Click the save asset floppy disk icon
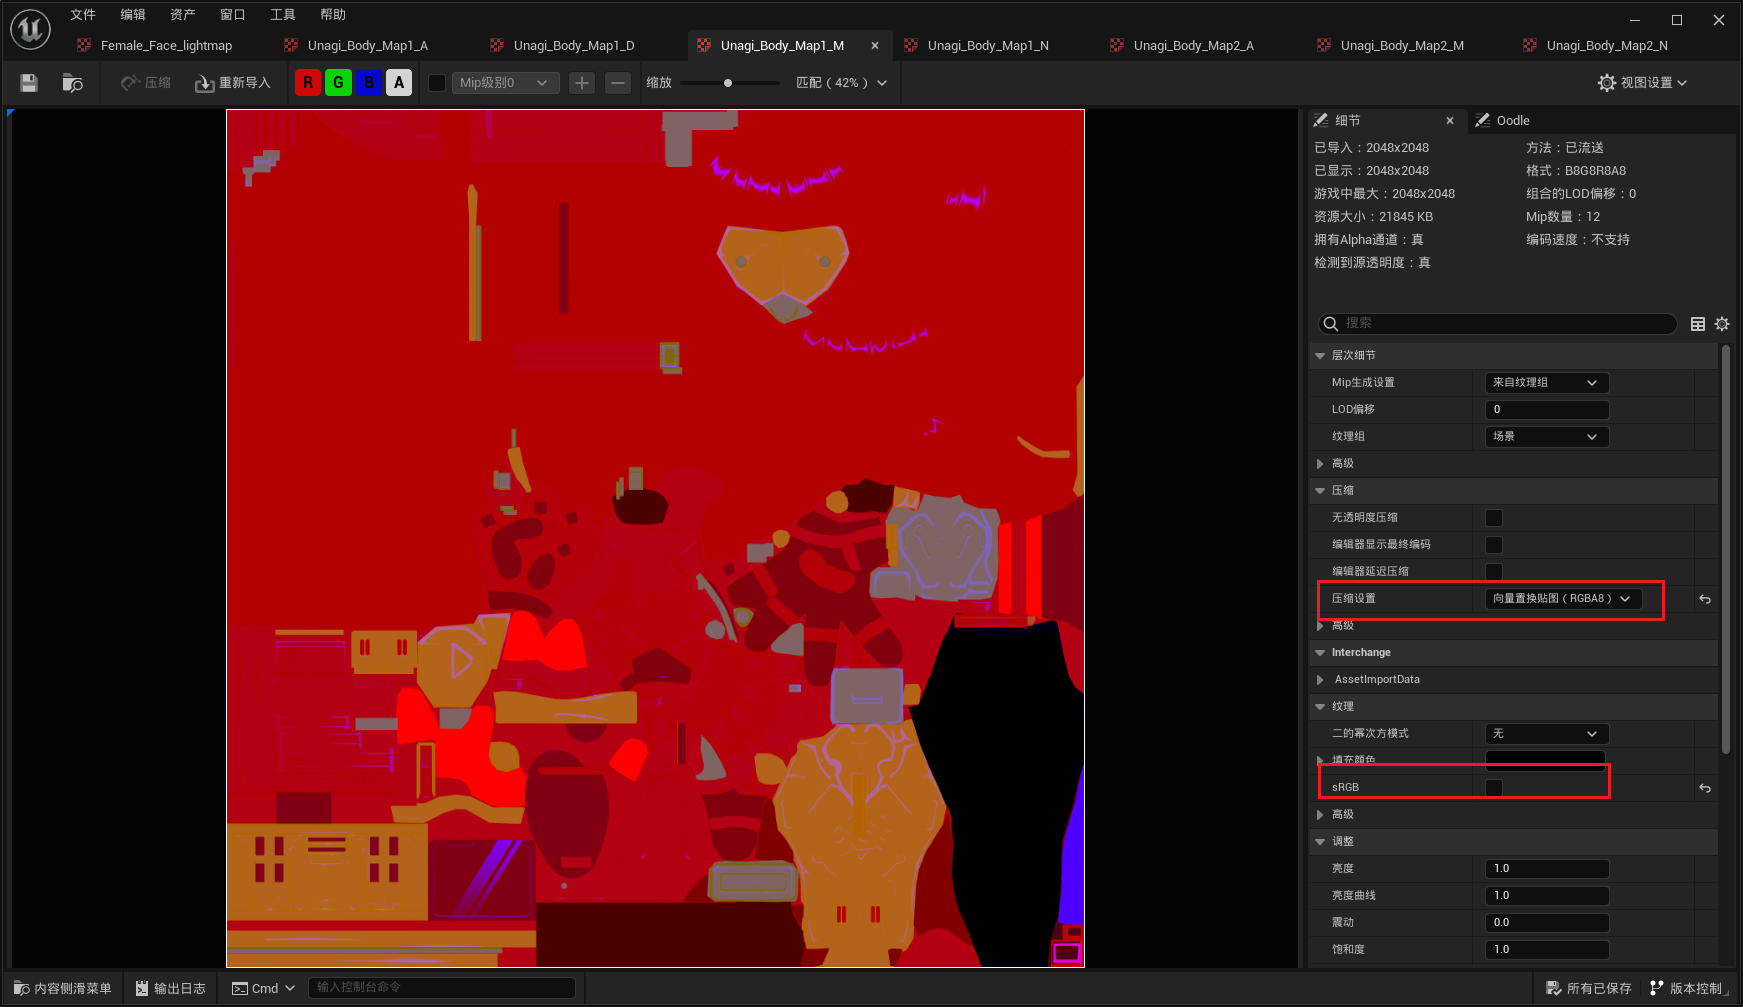The image size is (1743, 1007). coord(29,83)
